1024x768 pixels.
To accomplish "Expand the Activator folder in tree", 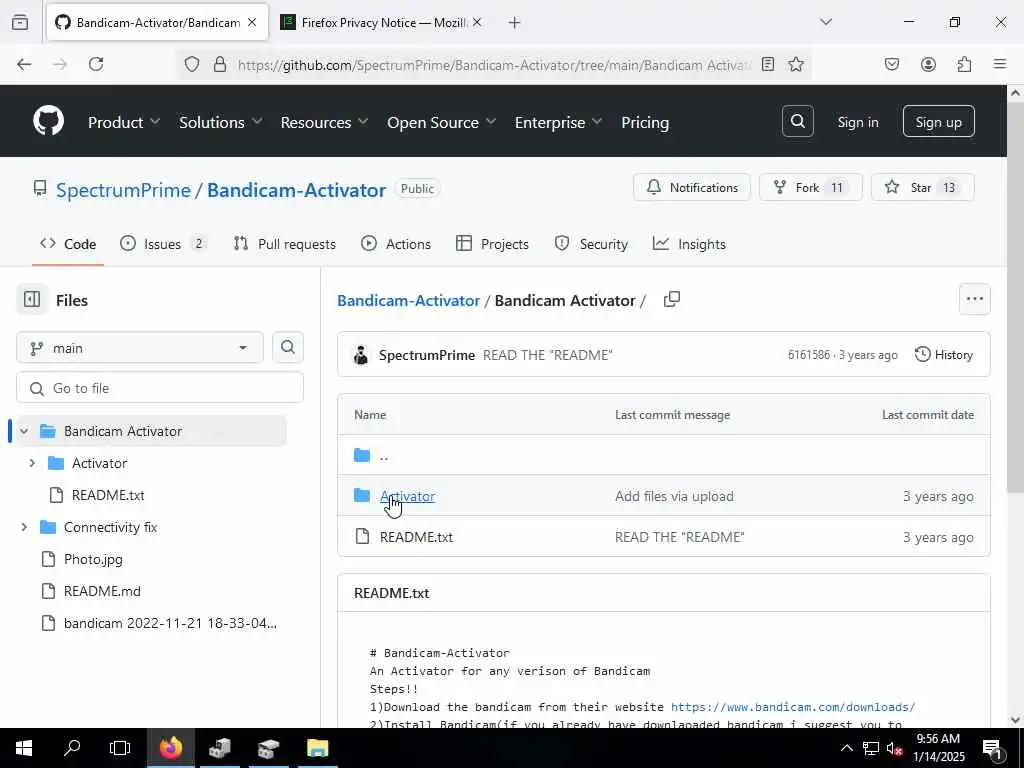I will coord(32,463).
